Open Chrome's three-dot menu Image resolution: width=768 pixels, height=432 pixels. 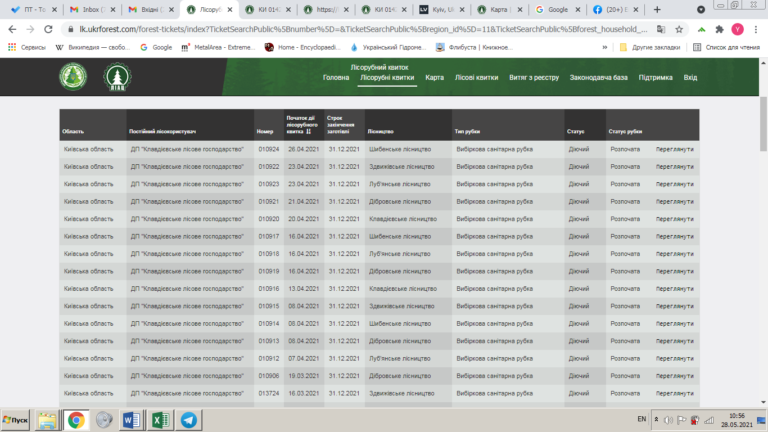756,30
